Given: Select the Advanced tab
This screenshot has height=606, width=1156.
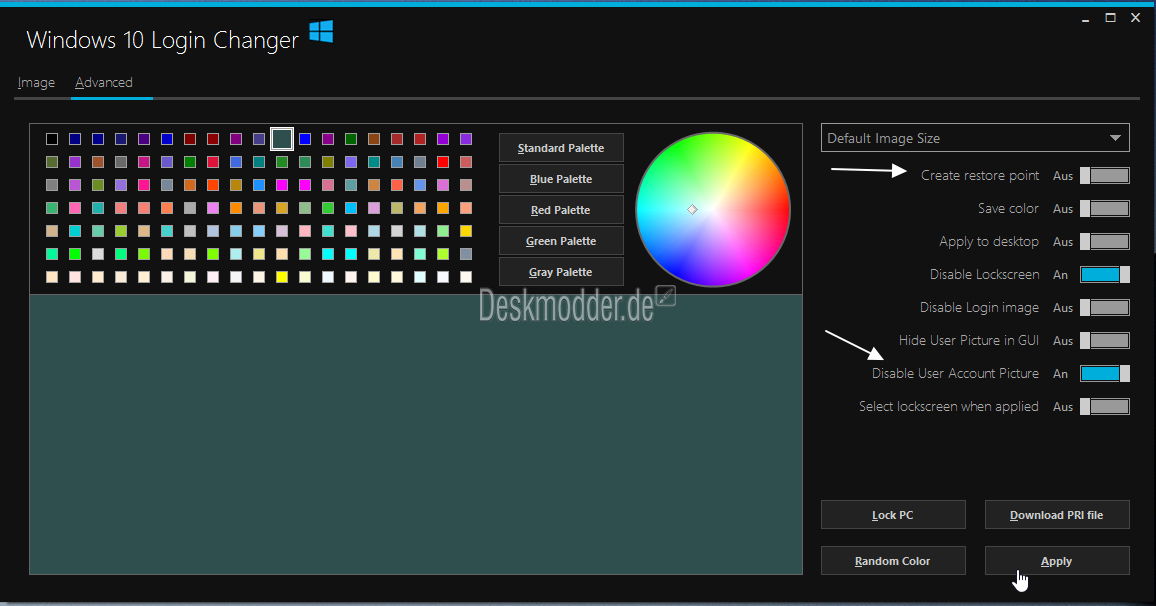Looking at the screenshot, I should (x=104, y=83).
